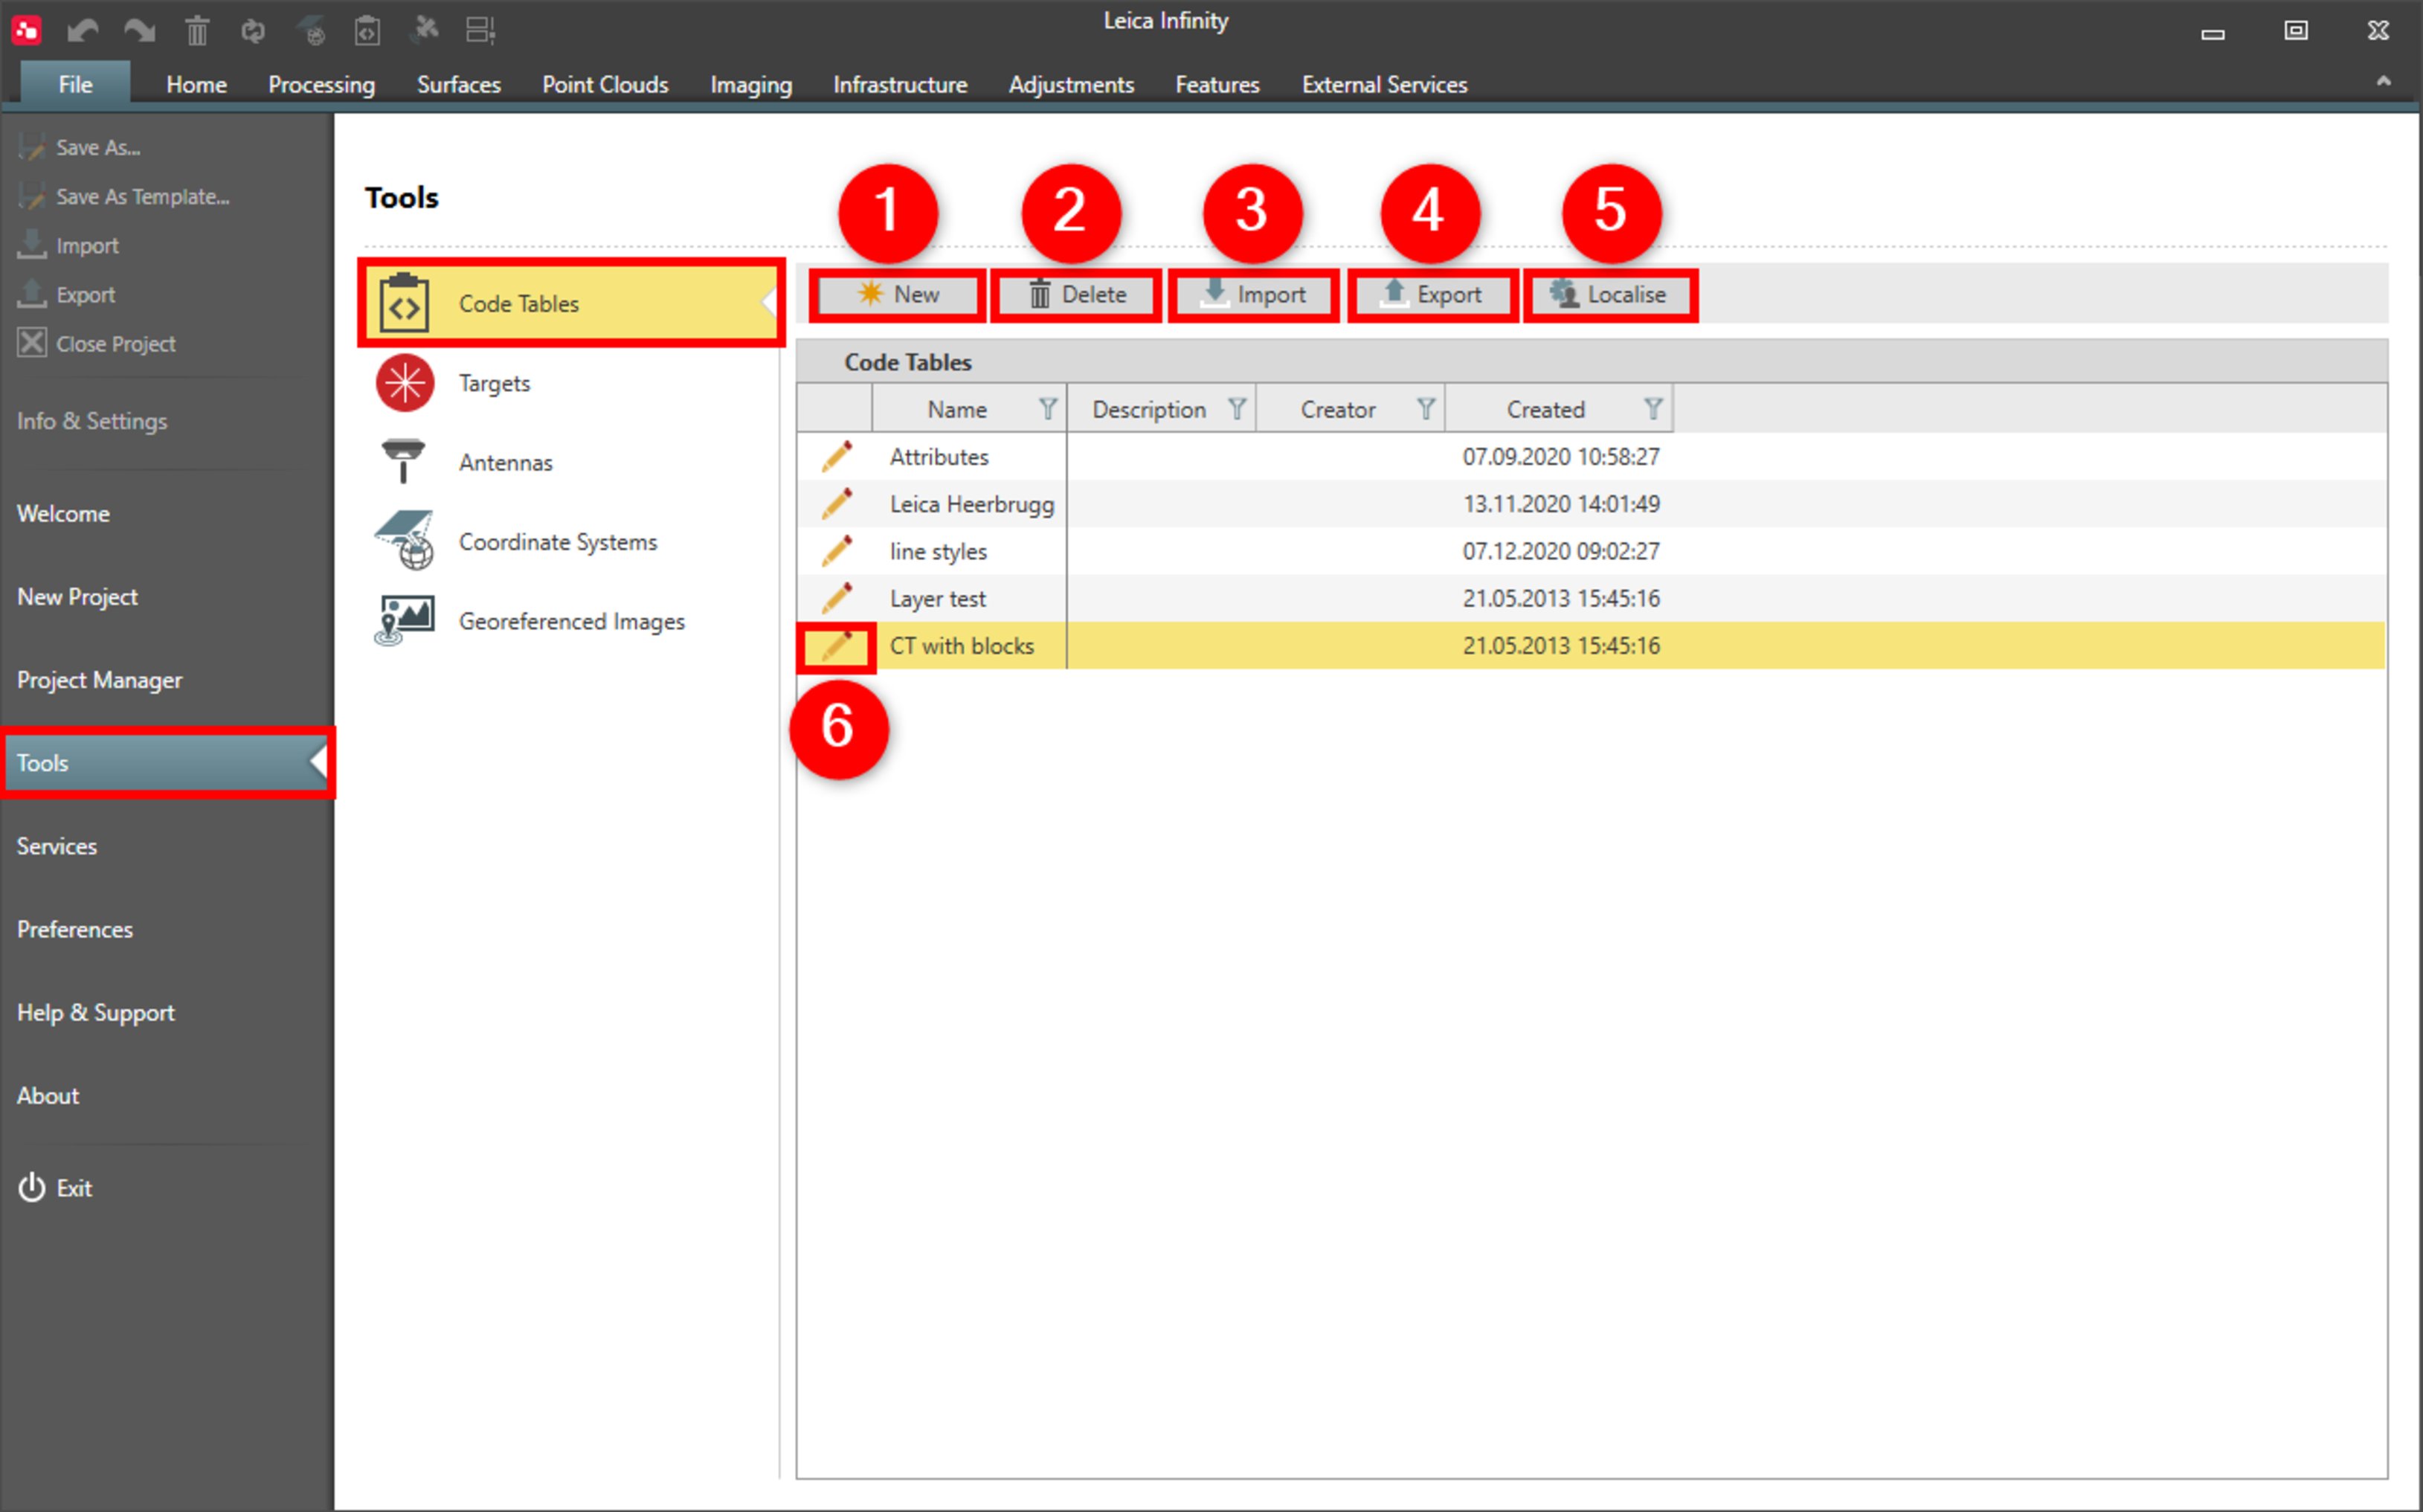Viewport: 2423px width, 1512px height.
Task: Click the pencil icon for line styles
Action: click(836, 550)
